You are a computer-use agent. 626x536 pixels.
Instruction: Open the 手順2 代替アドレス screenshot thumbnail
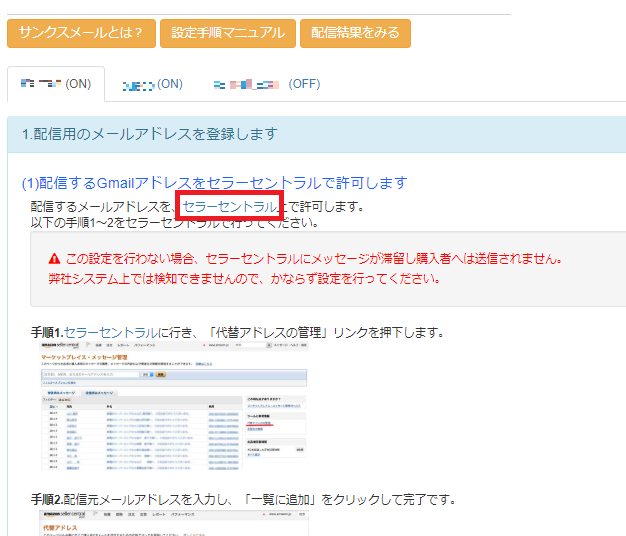click(174, 523)
